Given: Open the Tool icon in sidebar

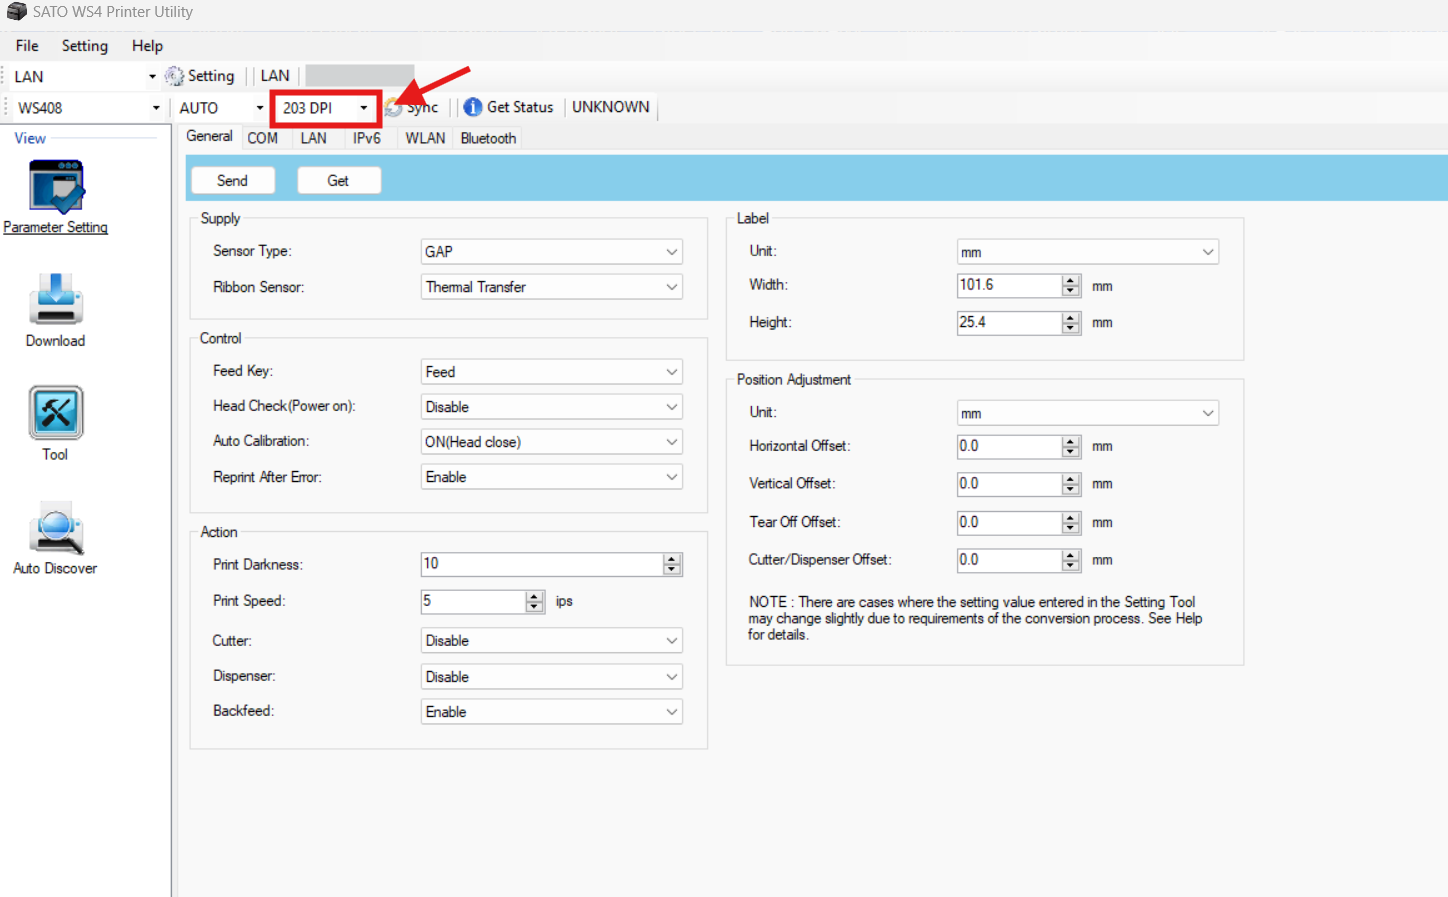Looking at the screenshot, I should pyautogui.click(x=56, y=413).
